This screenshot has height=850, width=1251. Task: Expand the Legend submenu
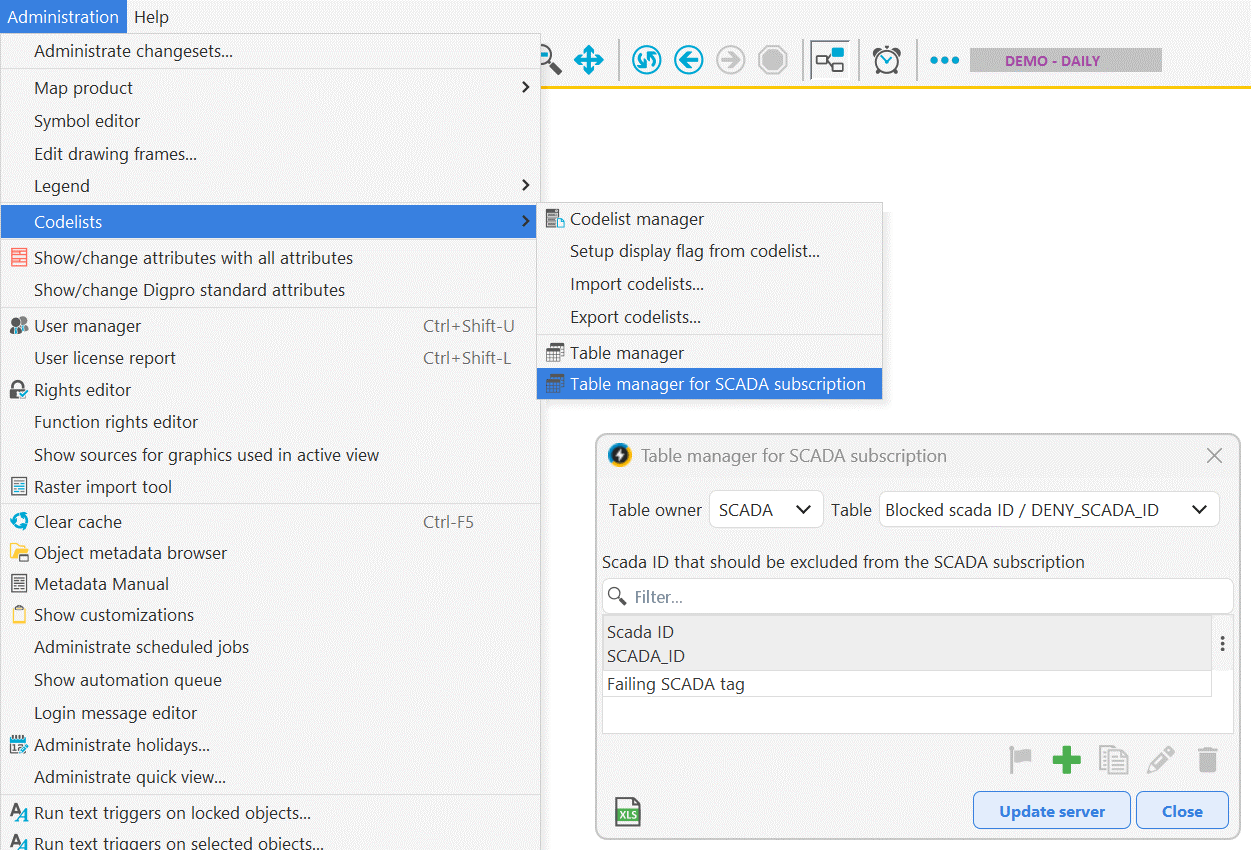click(270, 186)
